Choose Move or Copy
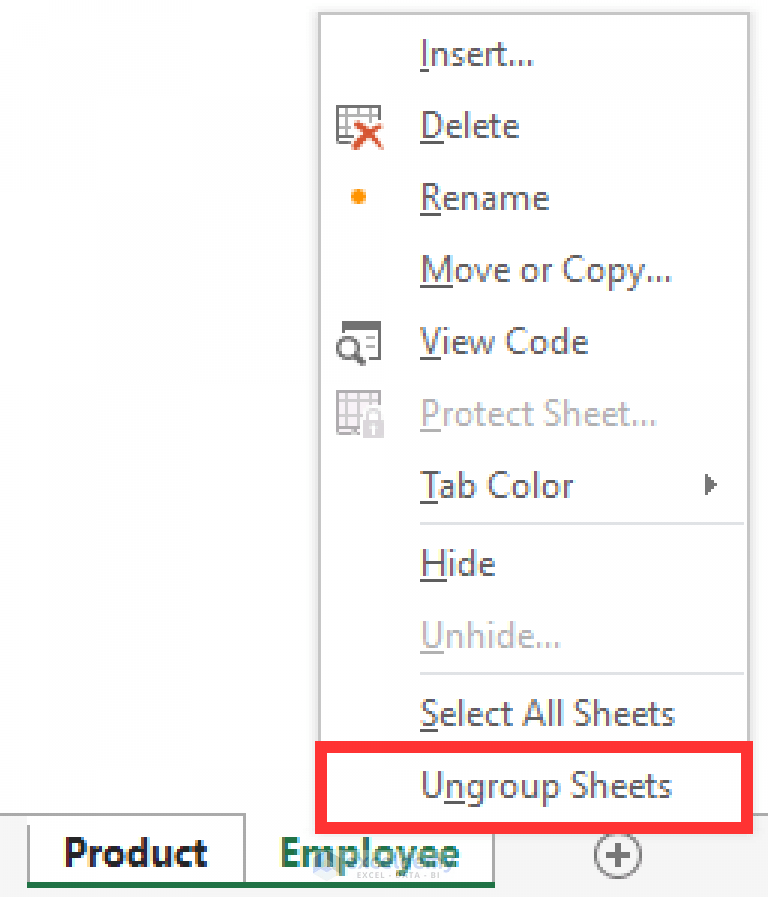 (546, 270)
